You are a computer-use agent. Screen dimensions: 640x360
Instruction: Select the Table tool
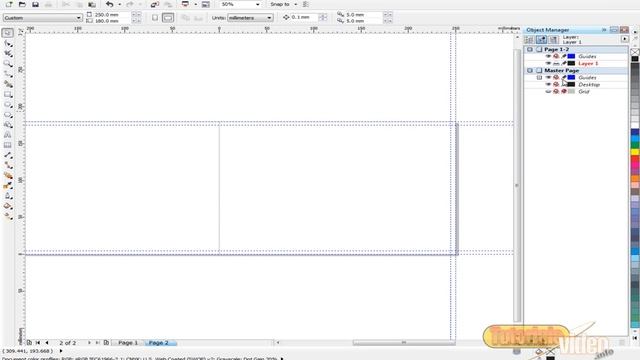pos(8,145)
